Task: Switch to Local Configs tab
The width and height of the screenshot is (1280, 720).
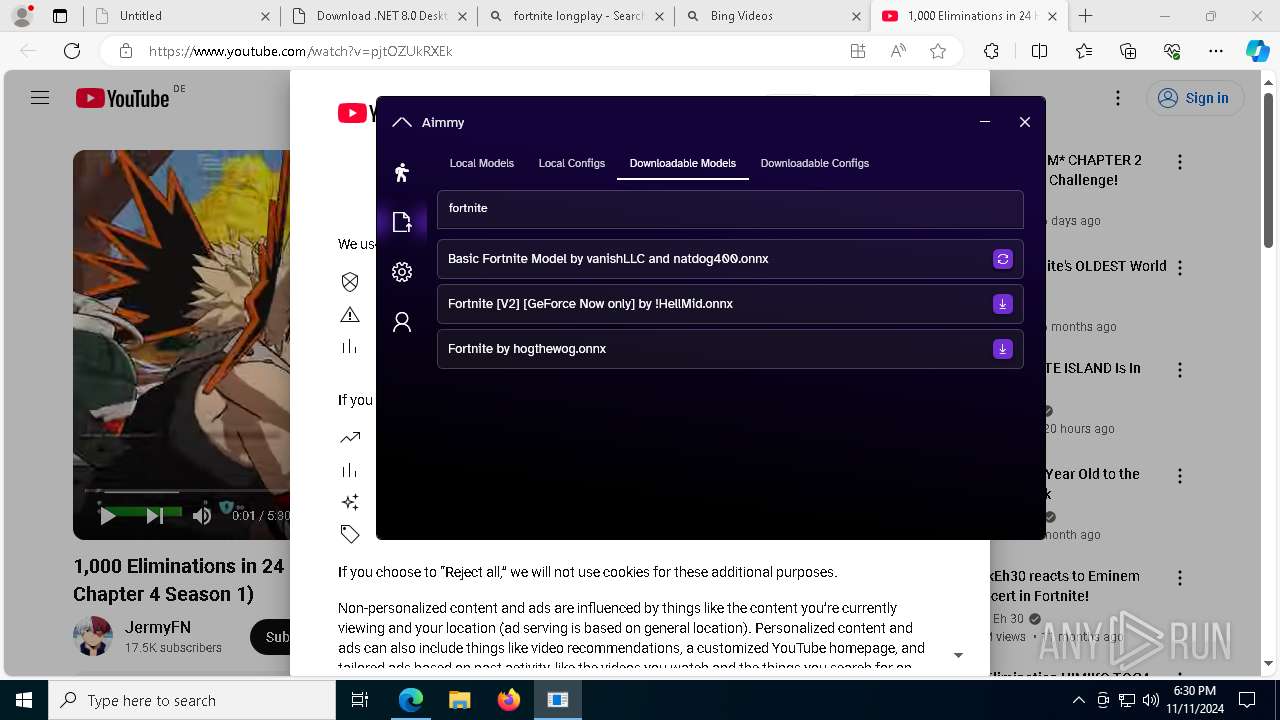Action: tap(571, 163)
